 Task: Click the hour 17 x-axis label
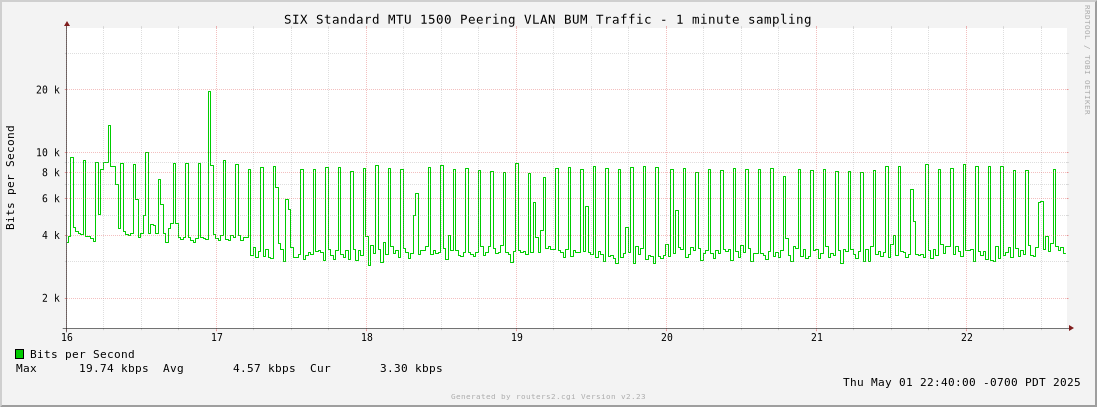pos(216,338)
